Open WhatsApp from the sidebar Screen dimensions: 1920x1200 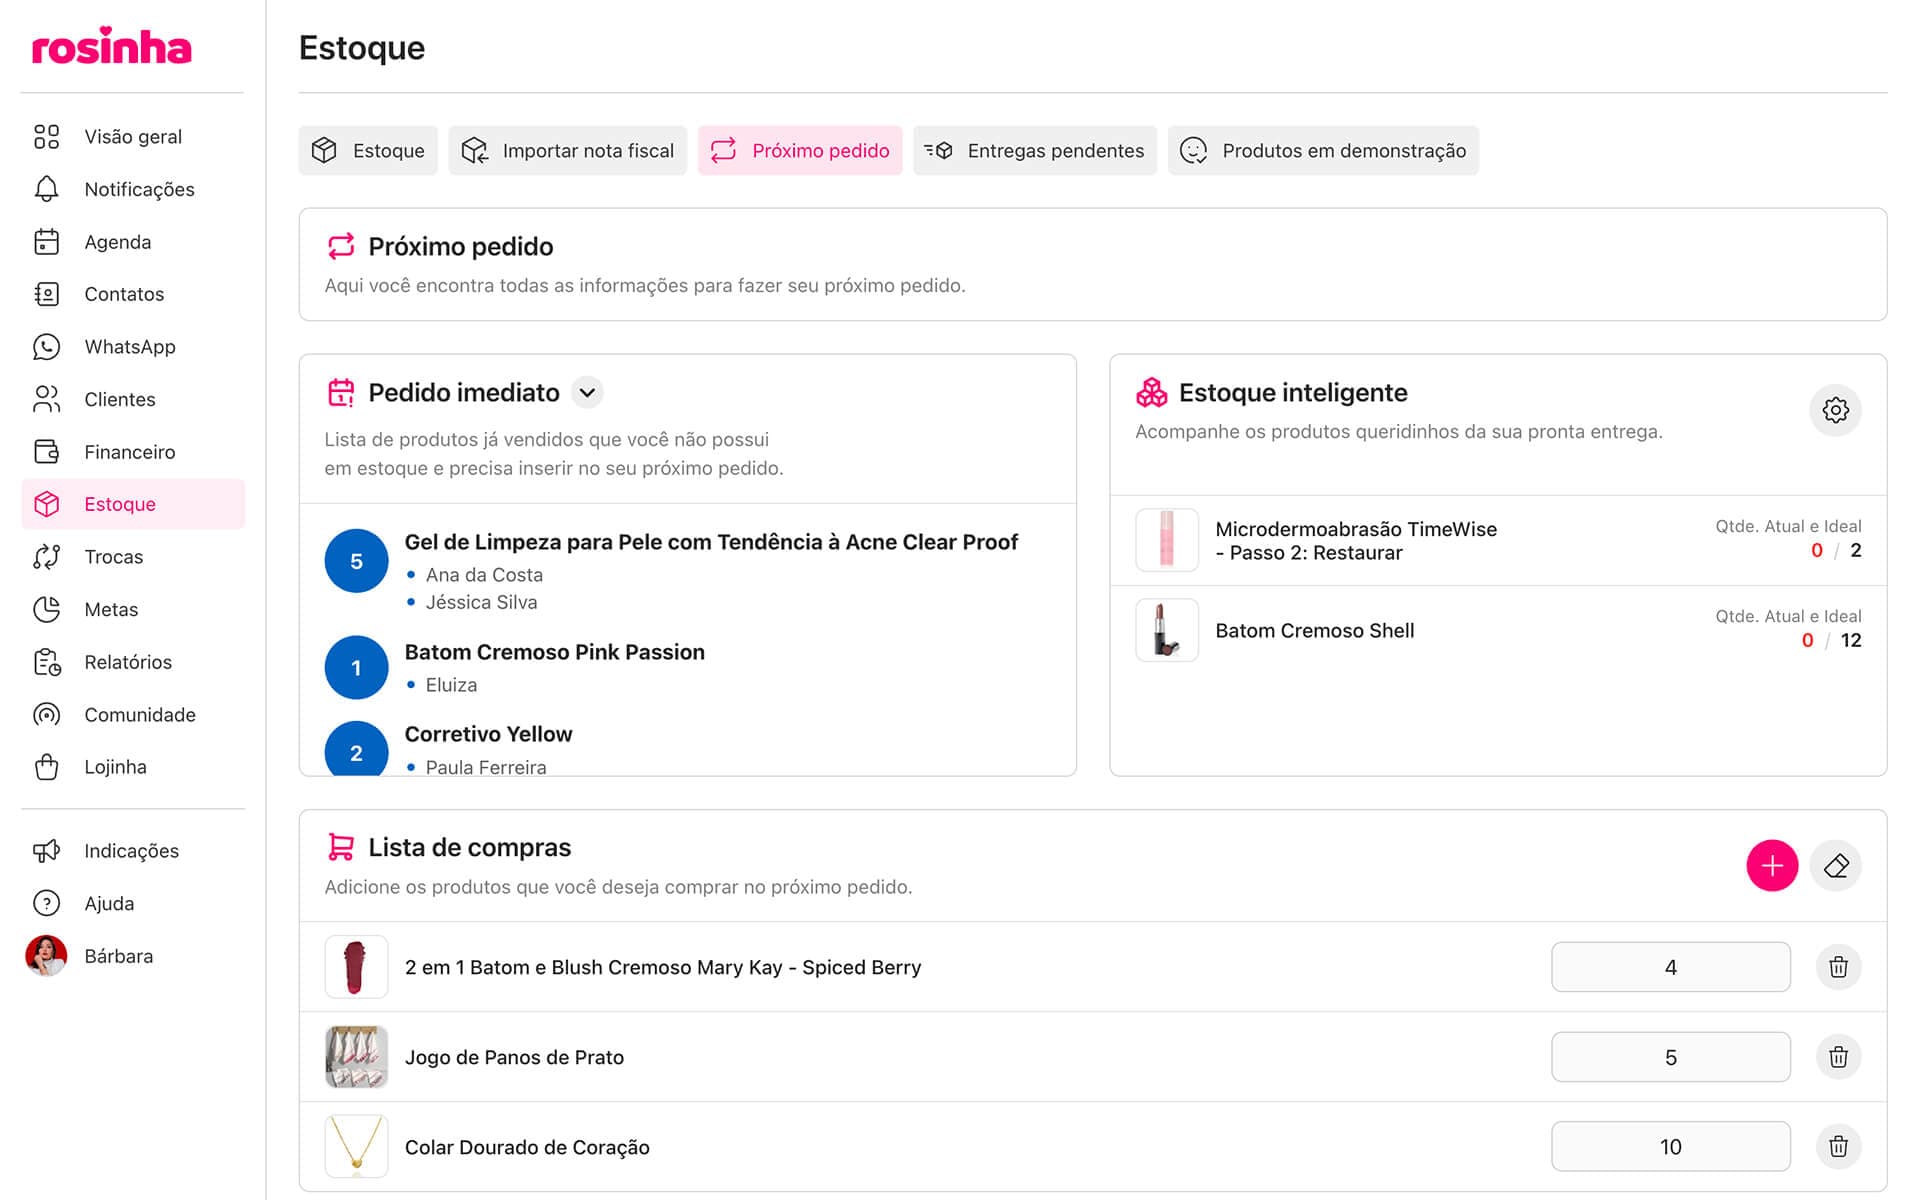tap(129, 347)
